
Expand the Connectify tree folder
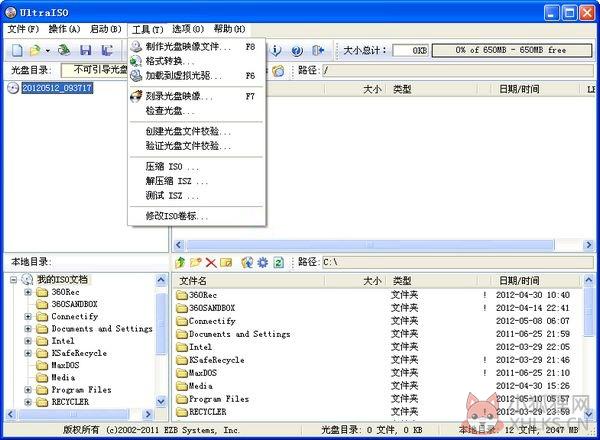coord(28,317)
